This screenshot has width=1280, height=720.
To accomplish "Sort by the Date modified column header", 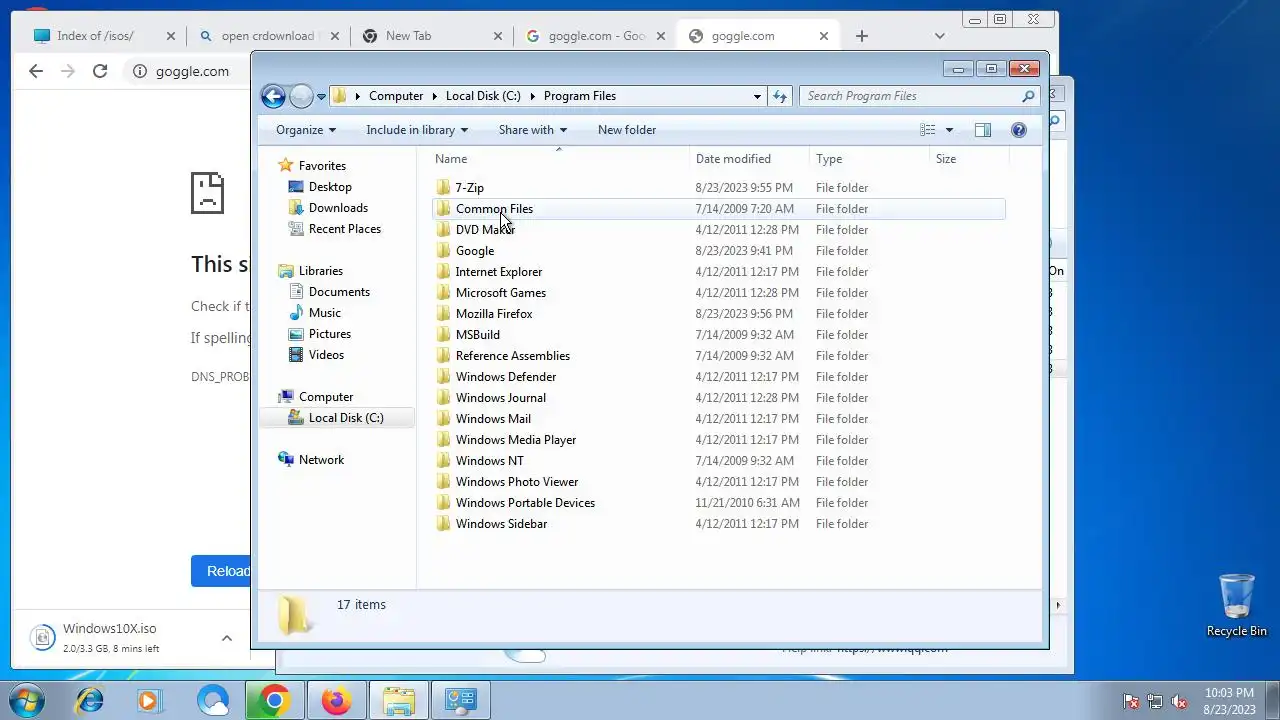I will tap(749, 159).
